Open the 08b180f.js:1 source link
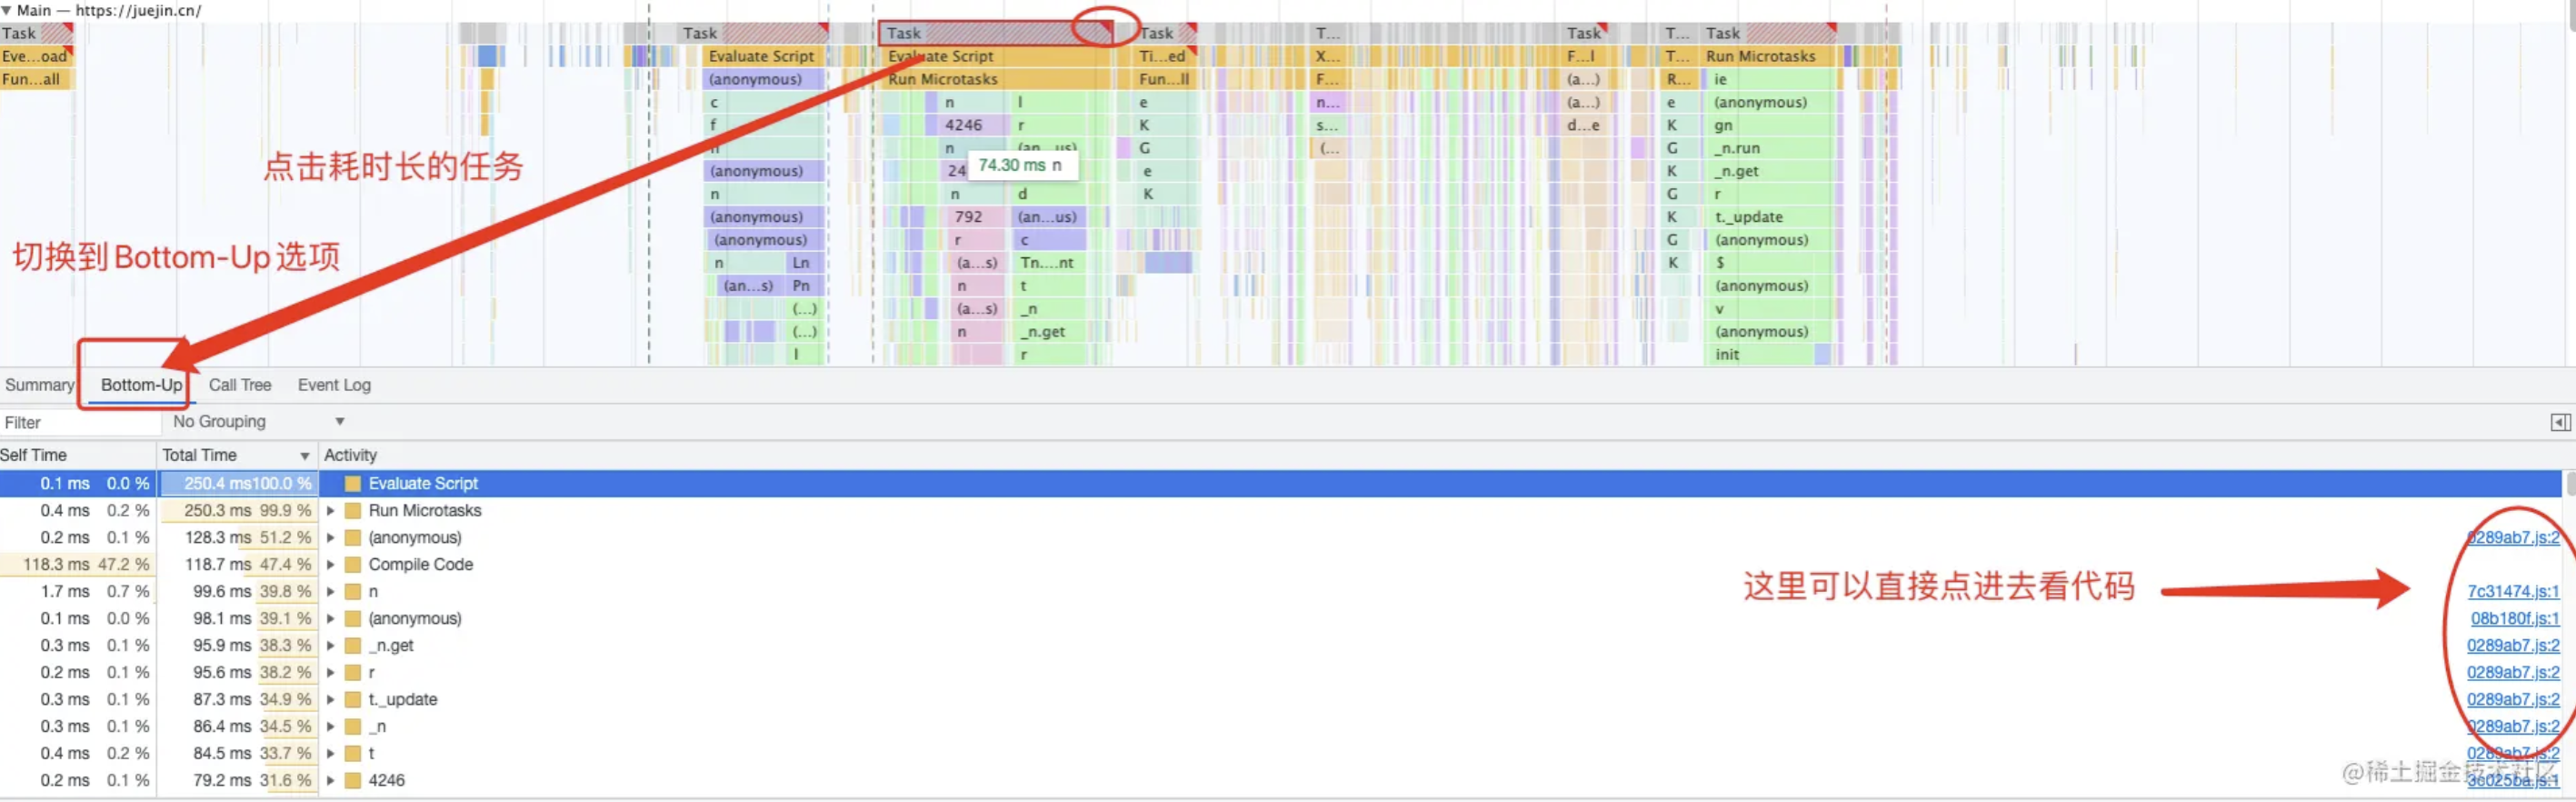The width and height of the screenshot is (2576, 802). [2514, 619]
